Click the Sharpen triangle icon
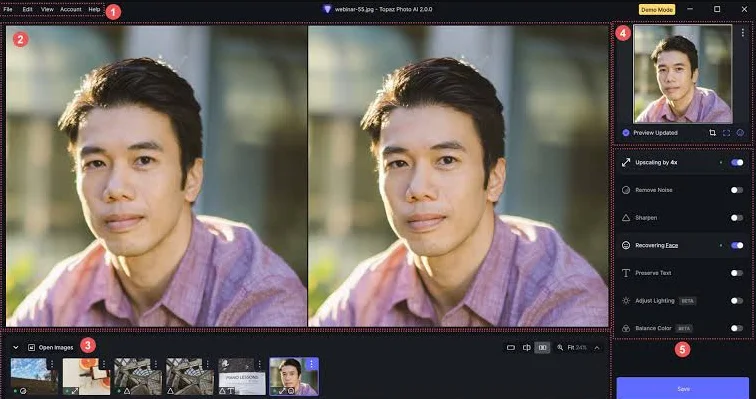The width and height of the screenshot is (756, 399). point(626,218)
